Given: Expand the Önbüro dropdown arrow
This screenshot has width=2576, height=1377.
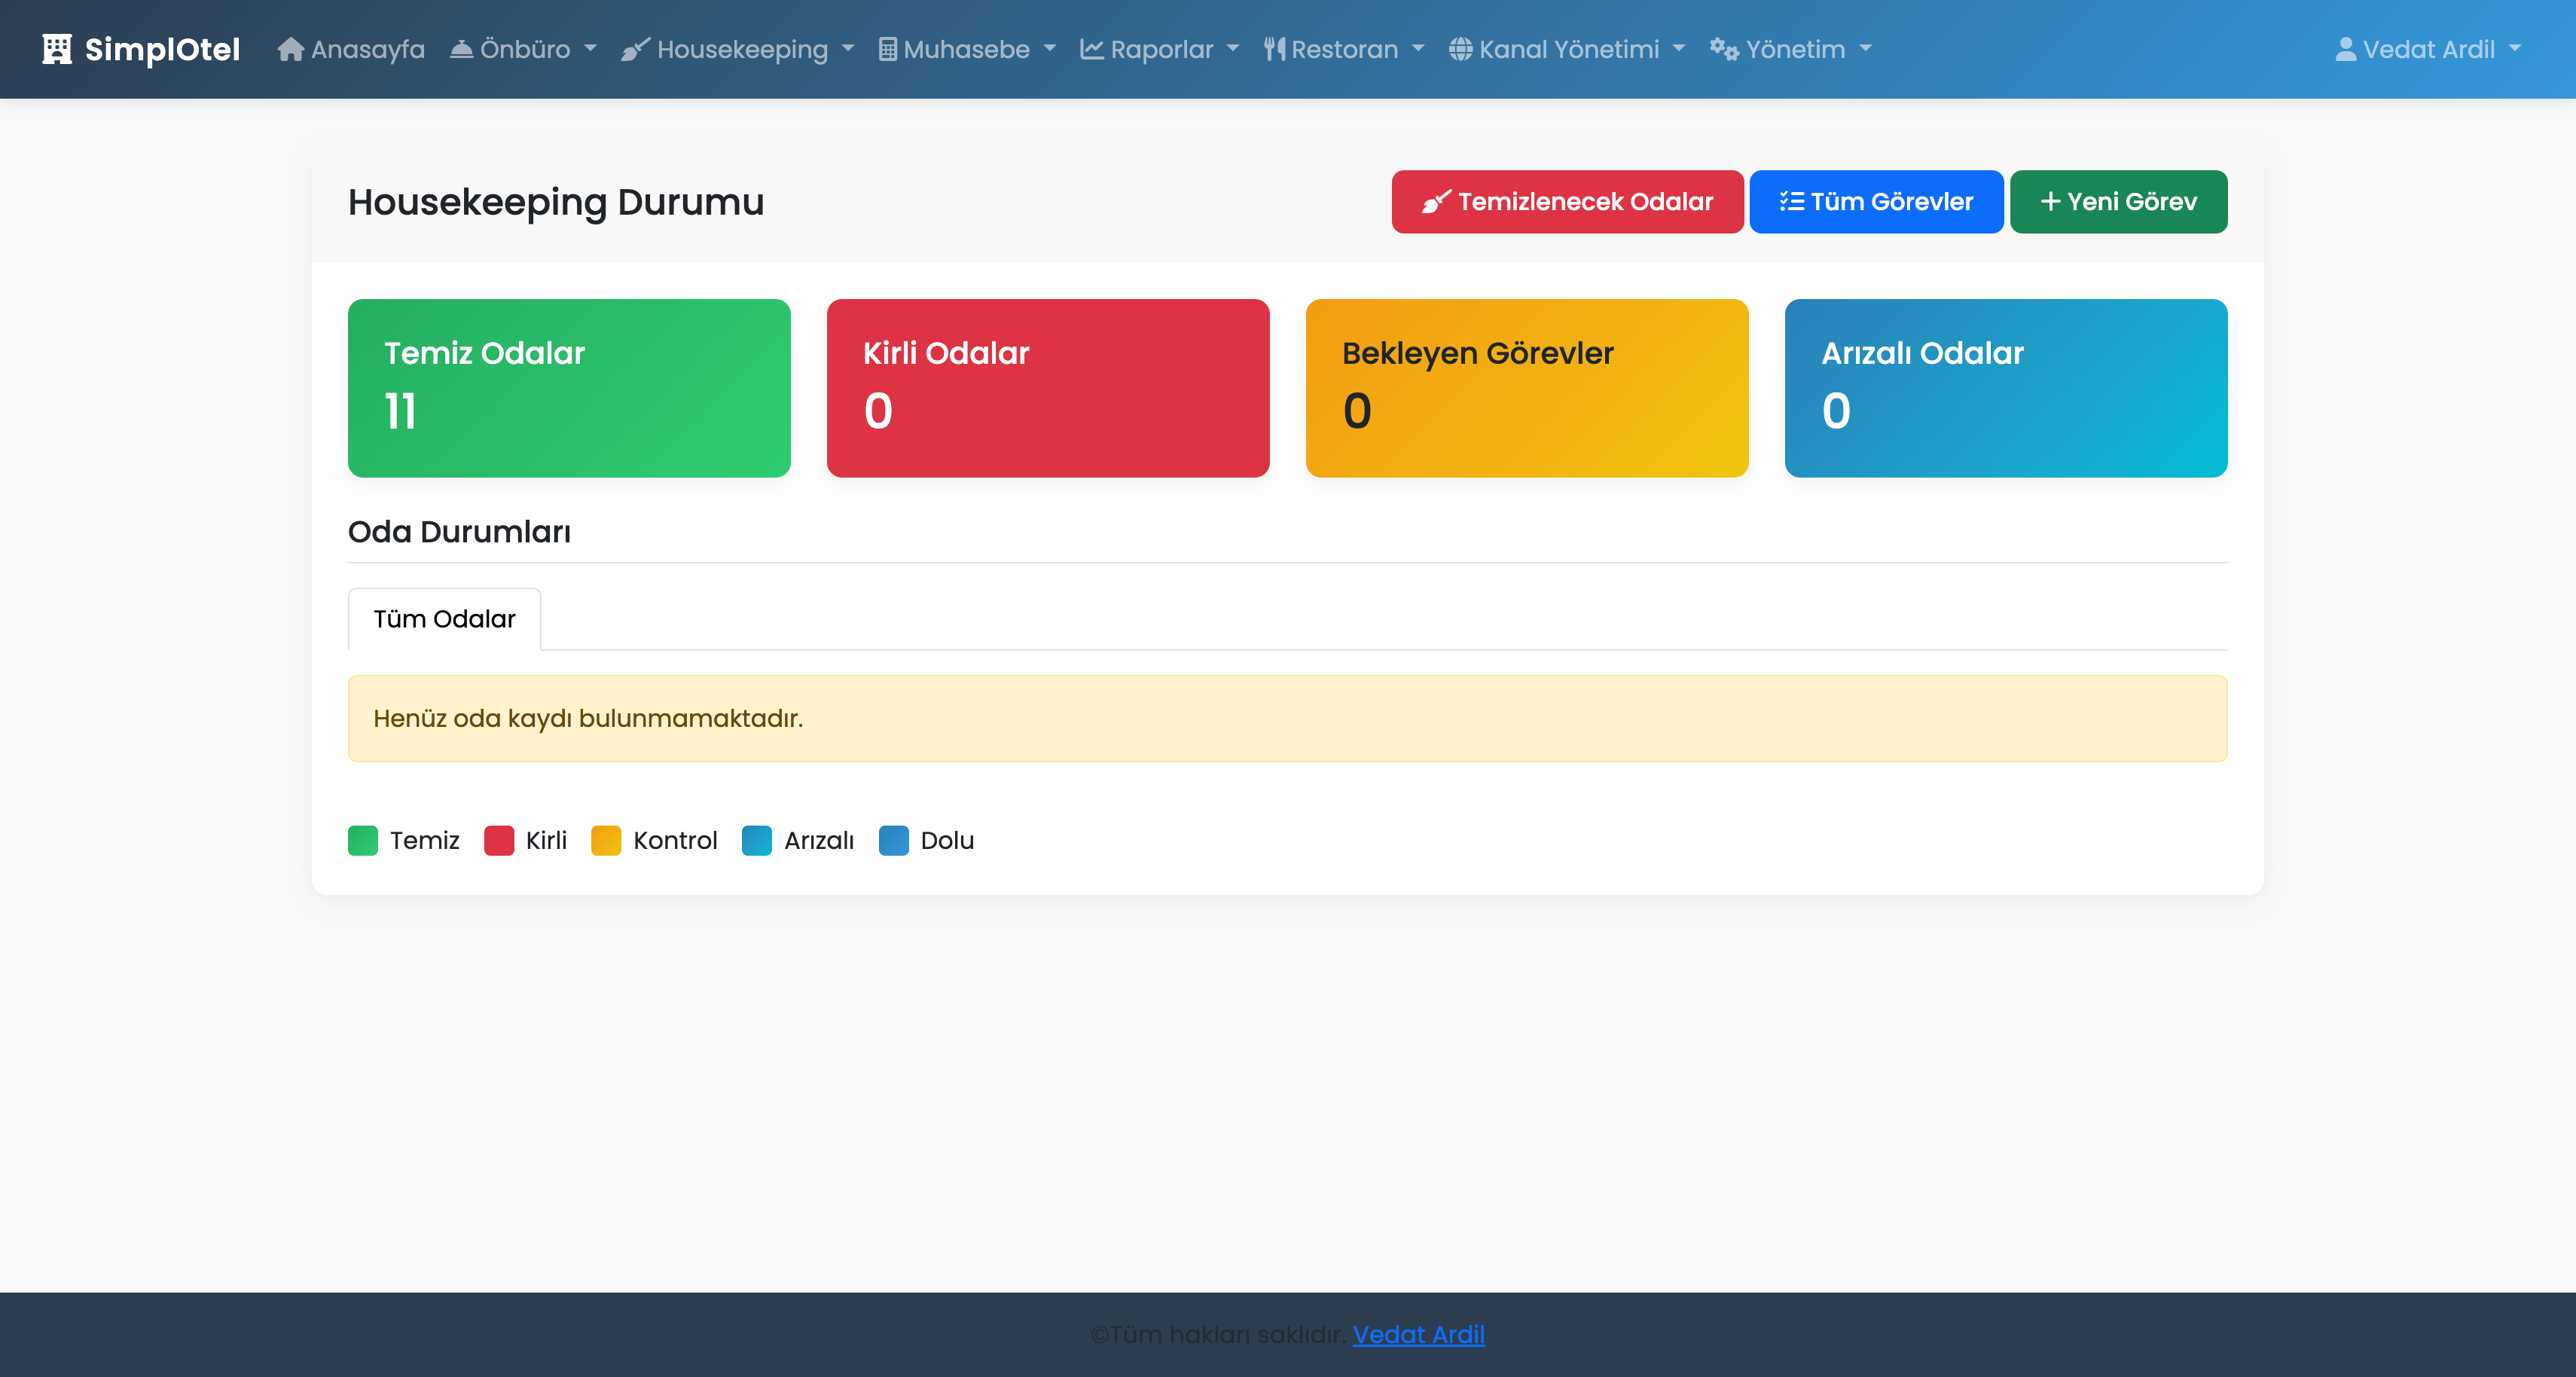Looking at the screenshot, I should pyautogui.click(x=590, y=49).
